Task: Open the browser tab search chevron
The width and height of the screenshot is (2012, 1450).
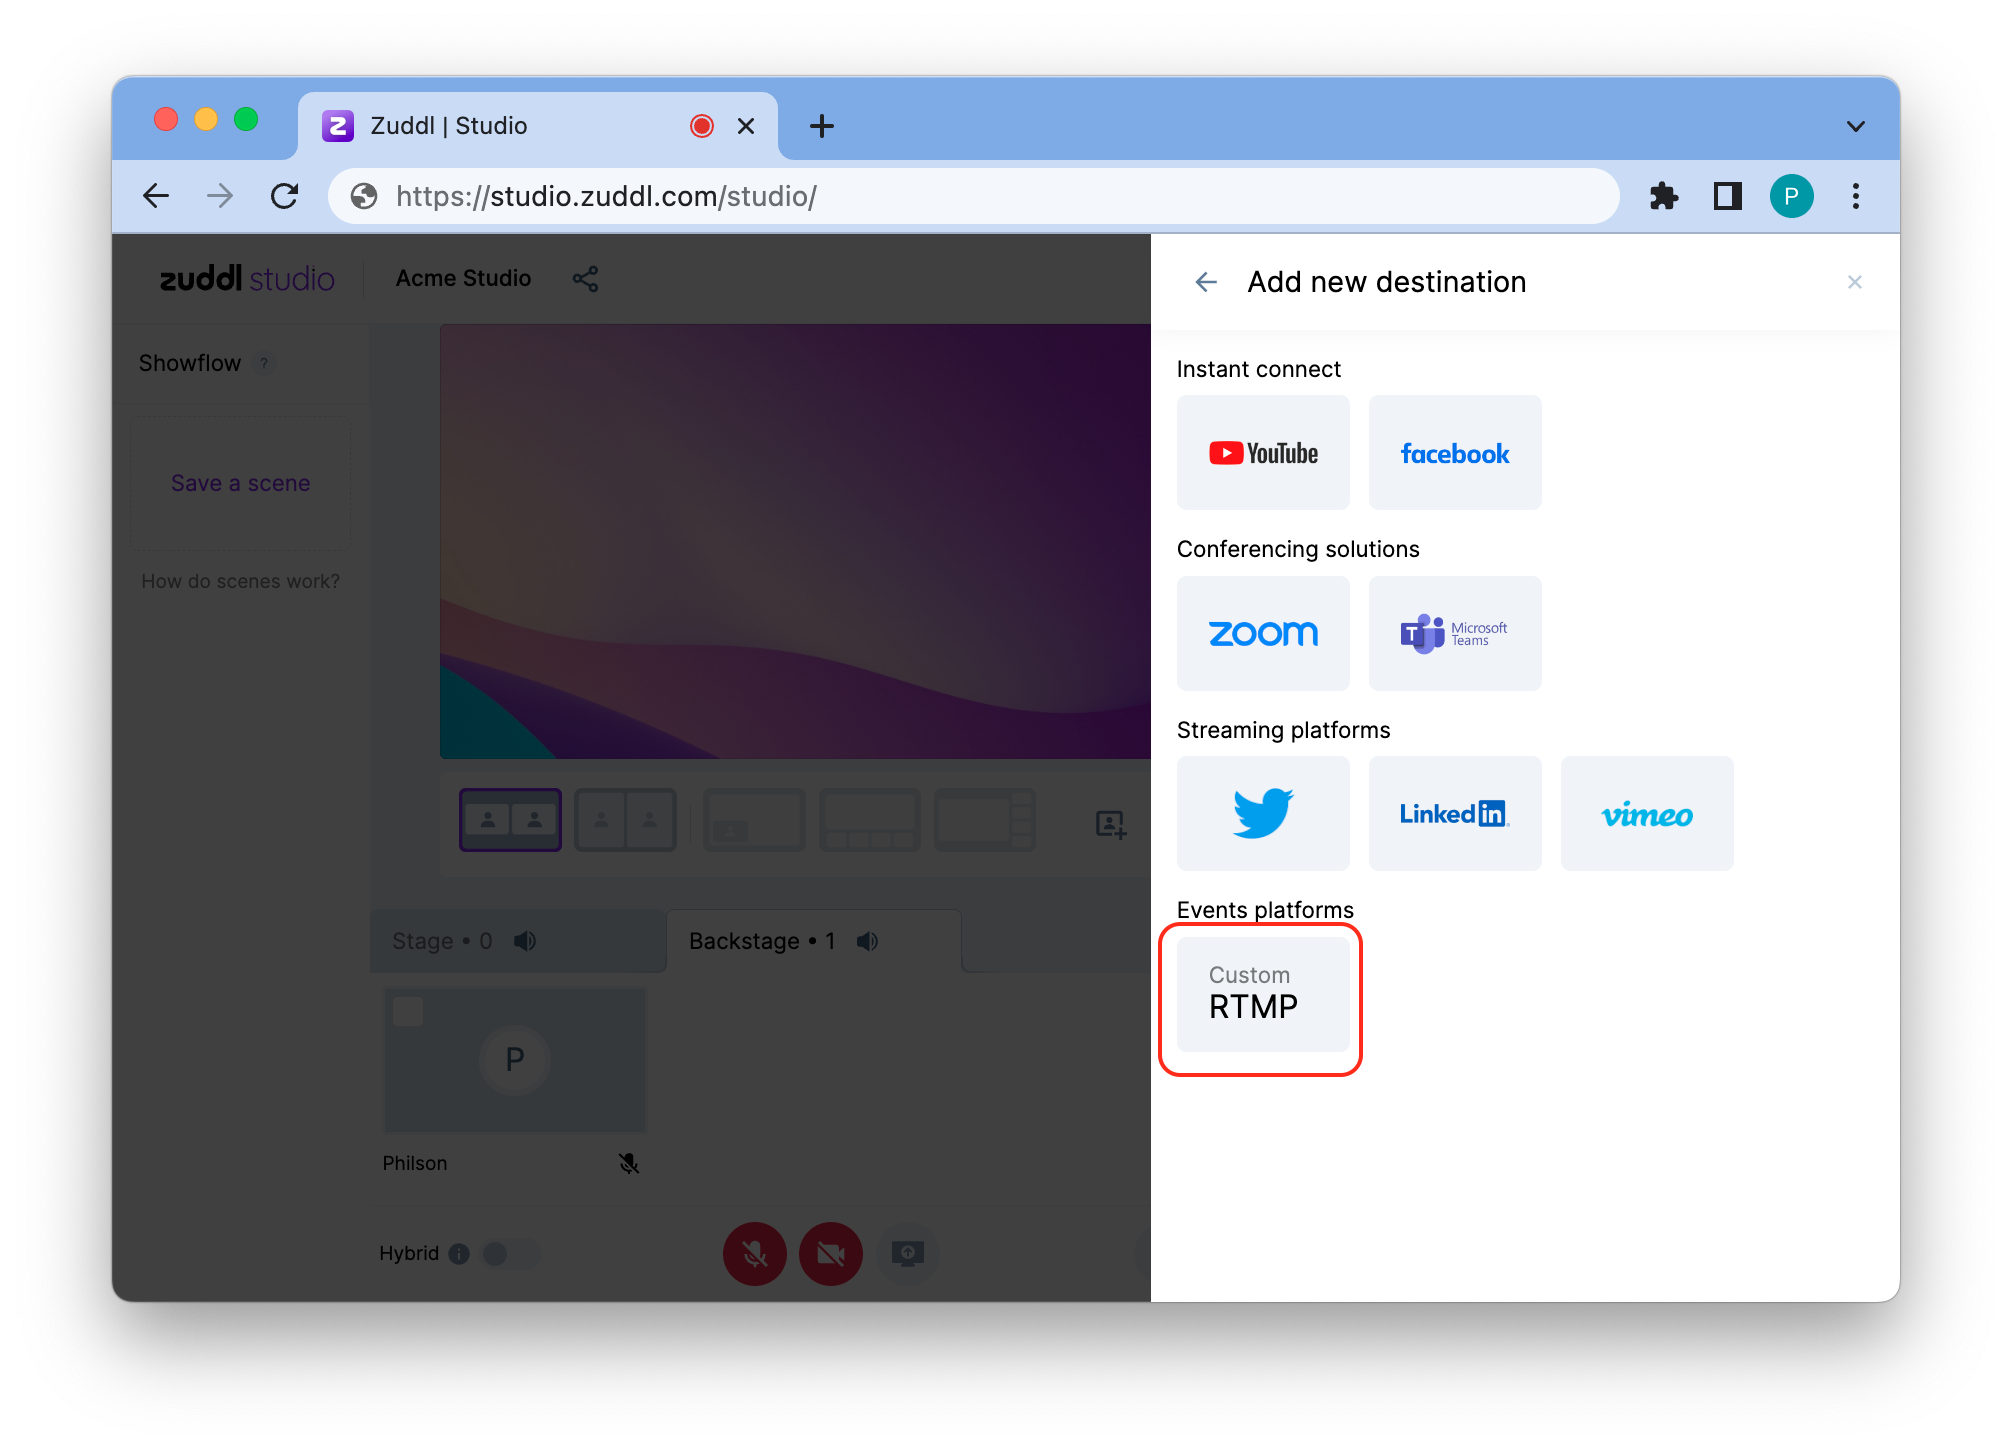Action: [x=1855, y=125]
